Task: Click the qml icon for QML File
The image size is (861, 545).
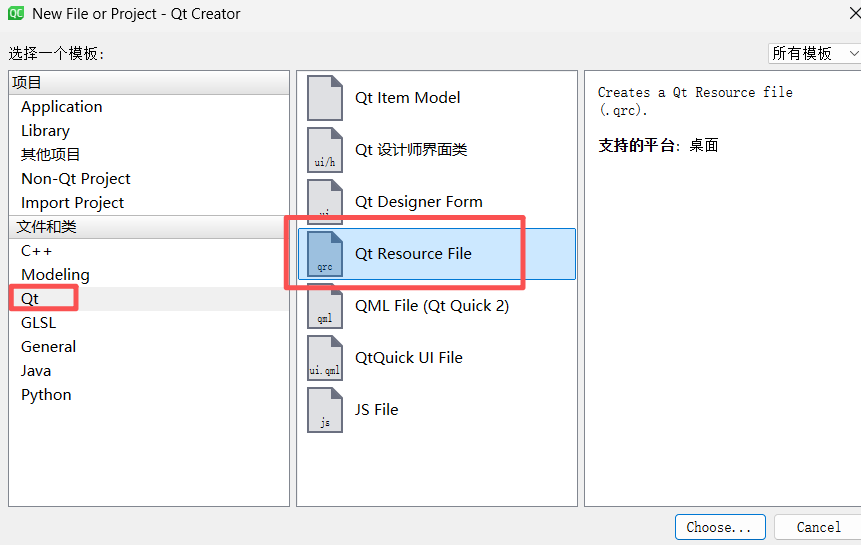Action: [325, 306]
